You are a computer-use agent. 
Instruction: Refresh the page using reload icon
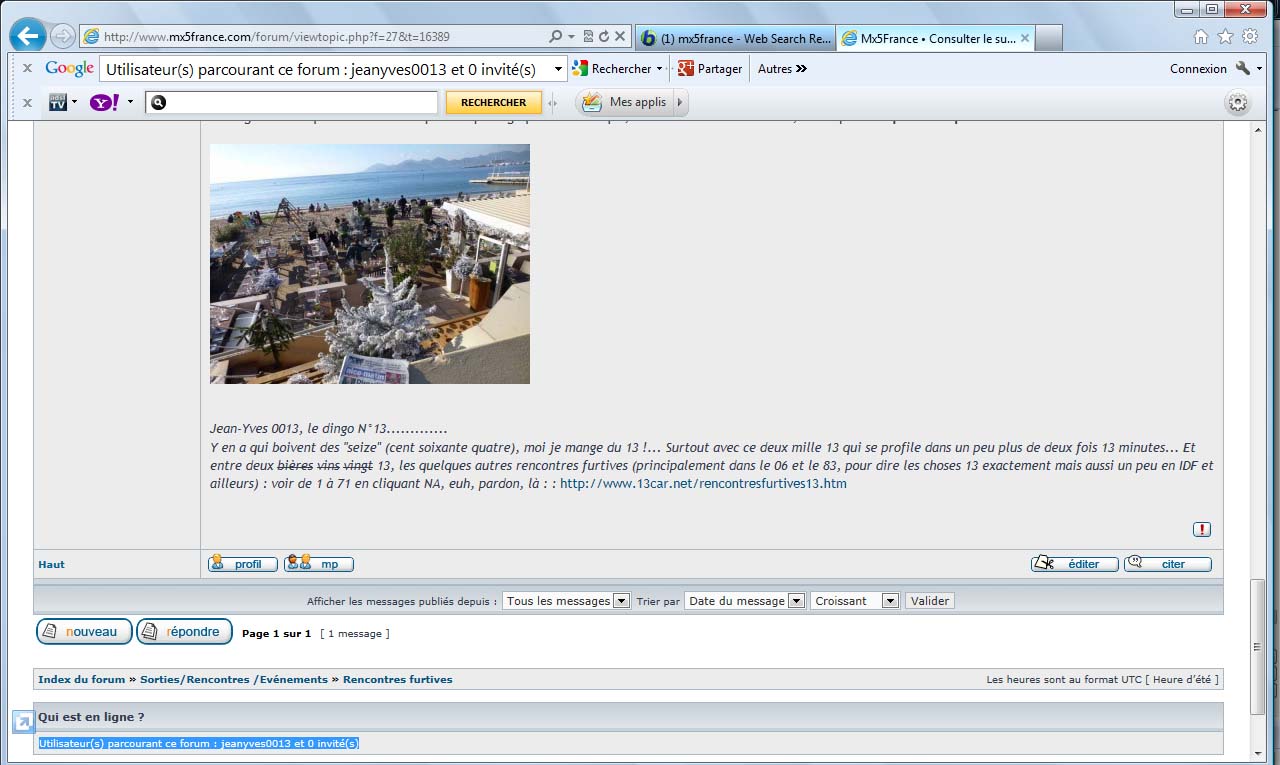(604, 36)
